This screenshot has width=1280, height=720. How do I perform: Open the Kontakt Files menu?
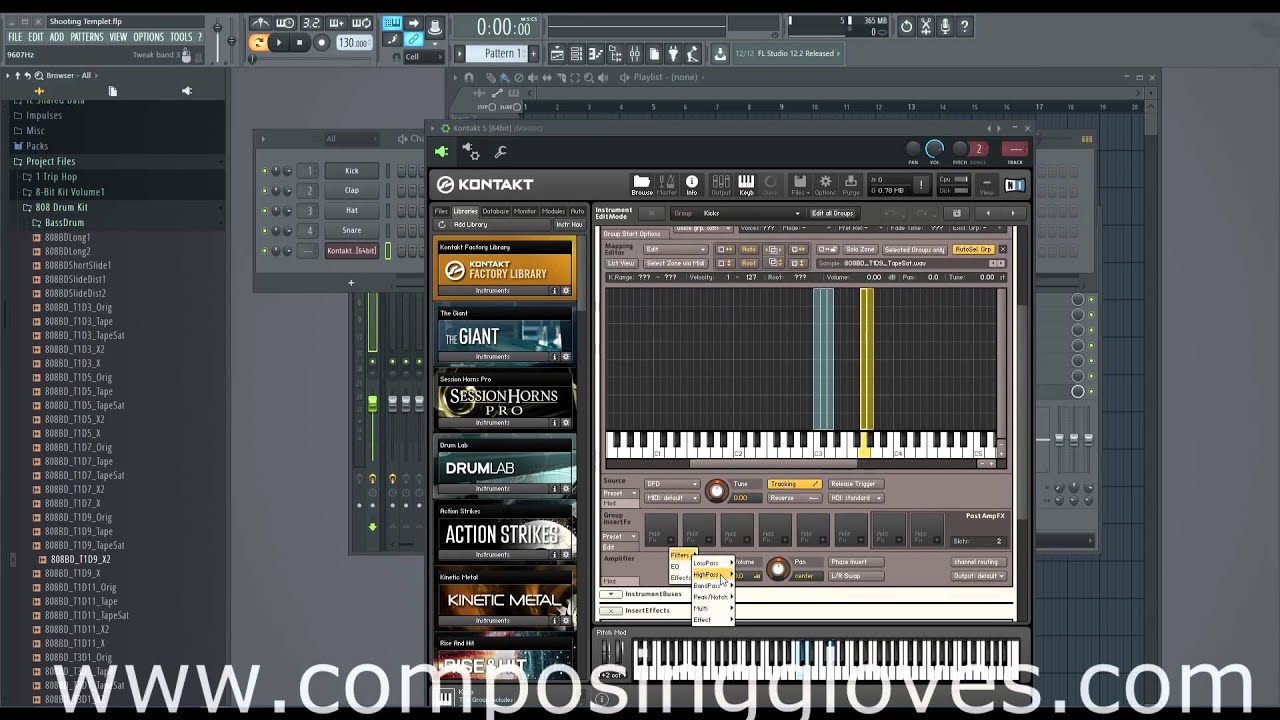799,184
